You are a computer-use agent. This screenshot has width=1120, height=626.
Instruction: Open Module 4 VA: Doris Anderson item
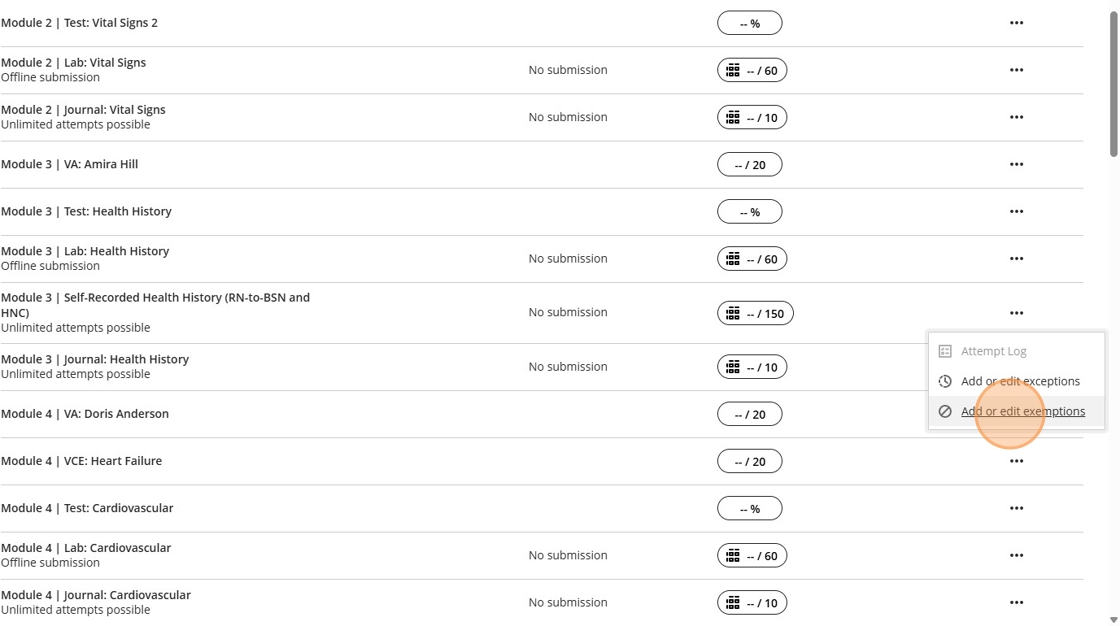click(85, 414)
